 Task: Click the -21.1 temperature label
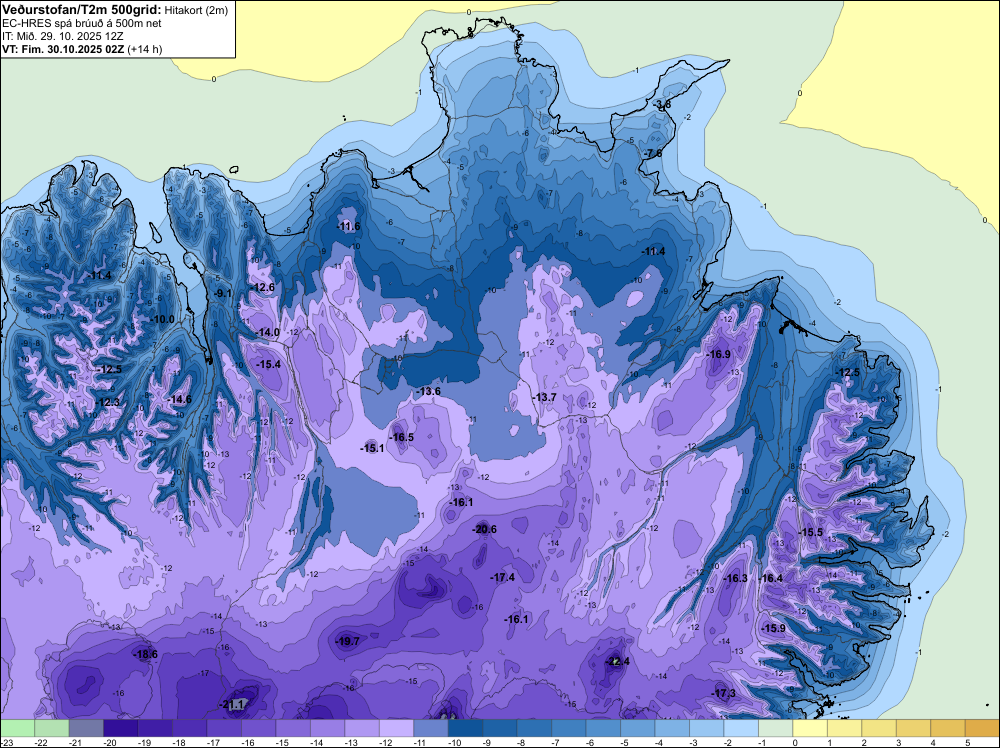click(x=233, y=704)
